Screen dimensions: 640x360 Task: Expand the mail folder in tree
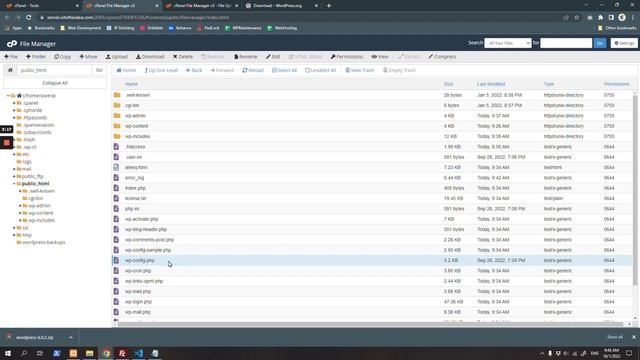click(x=14, y=169)
